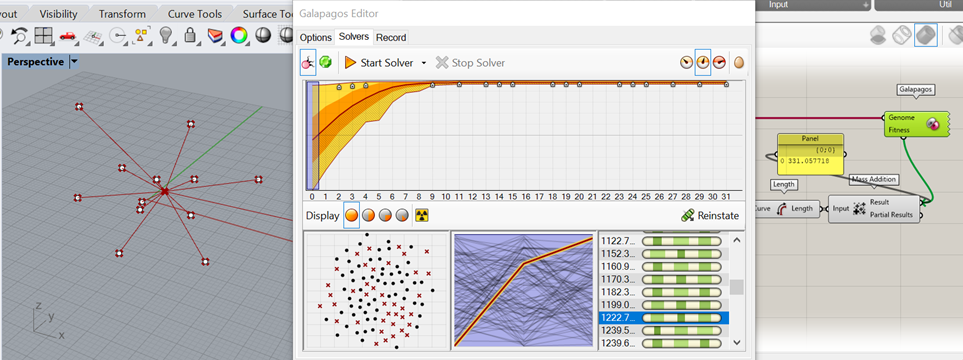The image size is (963, 360).
Task: Click the red car toolbar icon
Action: click(x=67, y=36)
